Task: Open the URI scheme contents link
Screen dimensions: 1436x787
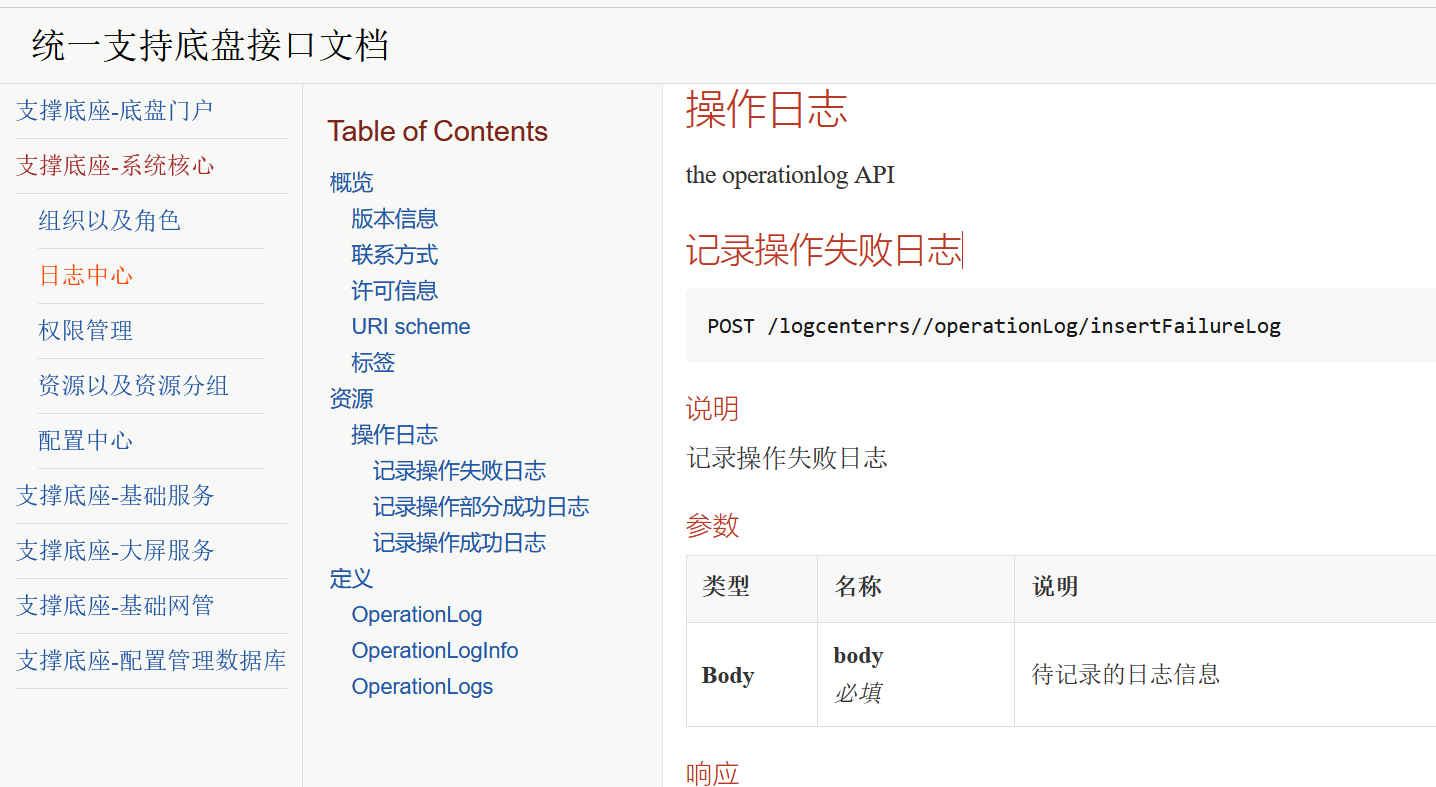Action: tap(410, 326)
